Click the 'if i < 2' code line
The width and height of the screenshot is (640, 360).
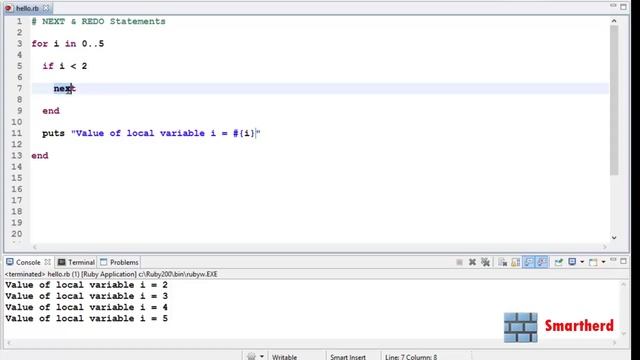click(64, 66)
